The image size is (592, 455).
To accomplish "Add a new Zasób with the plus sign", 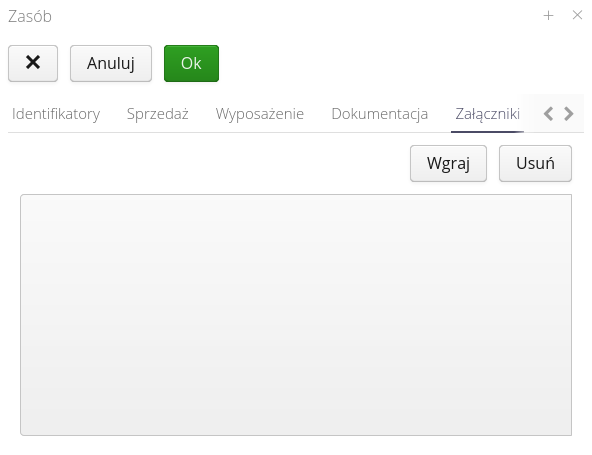I will (548, 15).
